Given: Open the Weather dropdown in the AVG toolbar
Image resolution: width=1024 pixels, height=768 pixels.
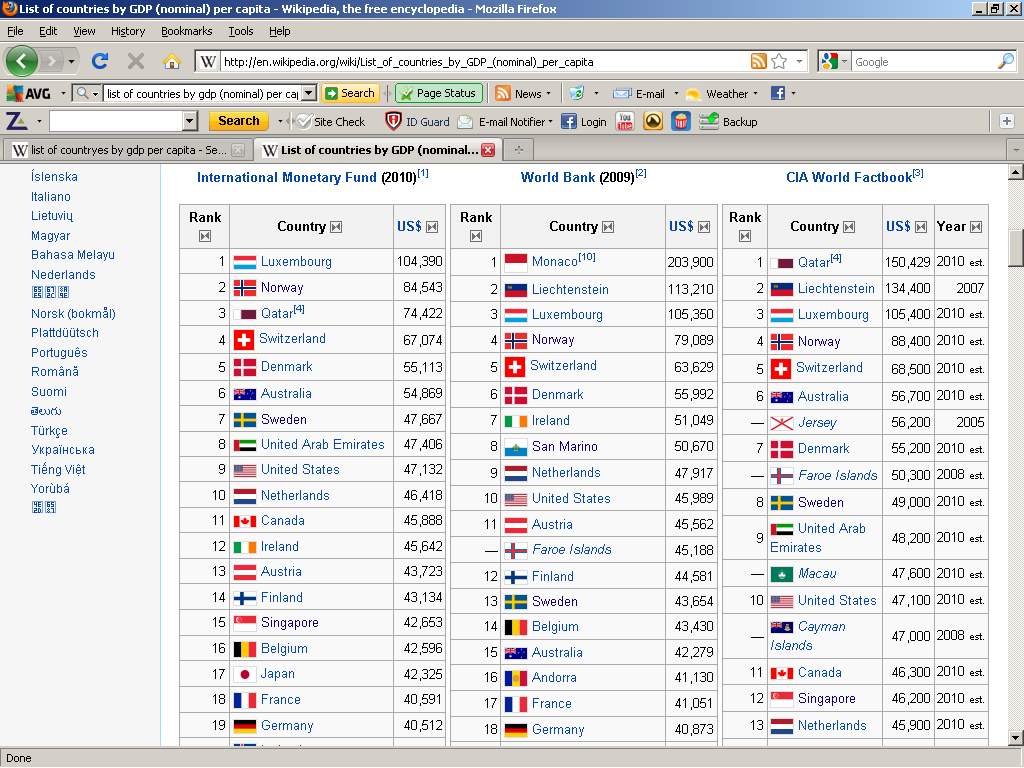Looking at the screenshot, I should pos(757,94).
